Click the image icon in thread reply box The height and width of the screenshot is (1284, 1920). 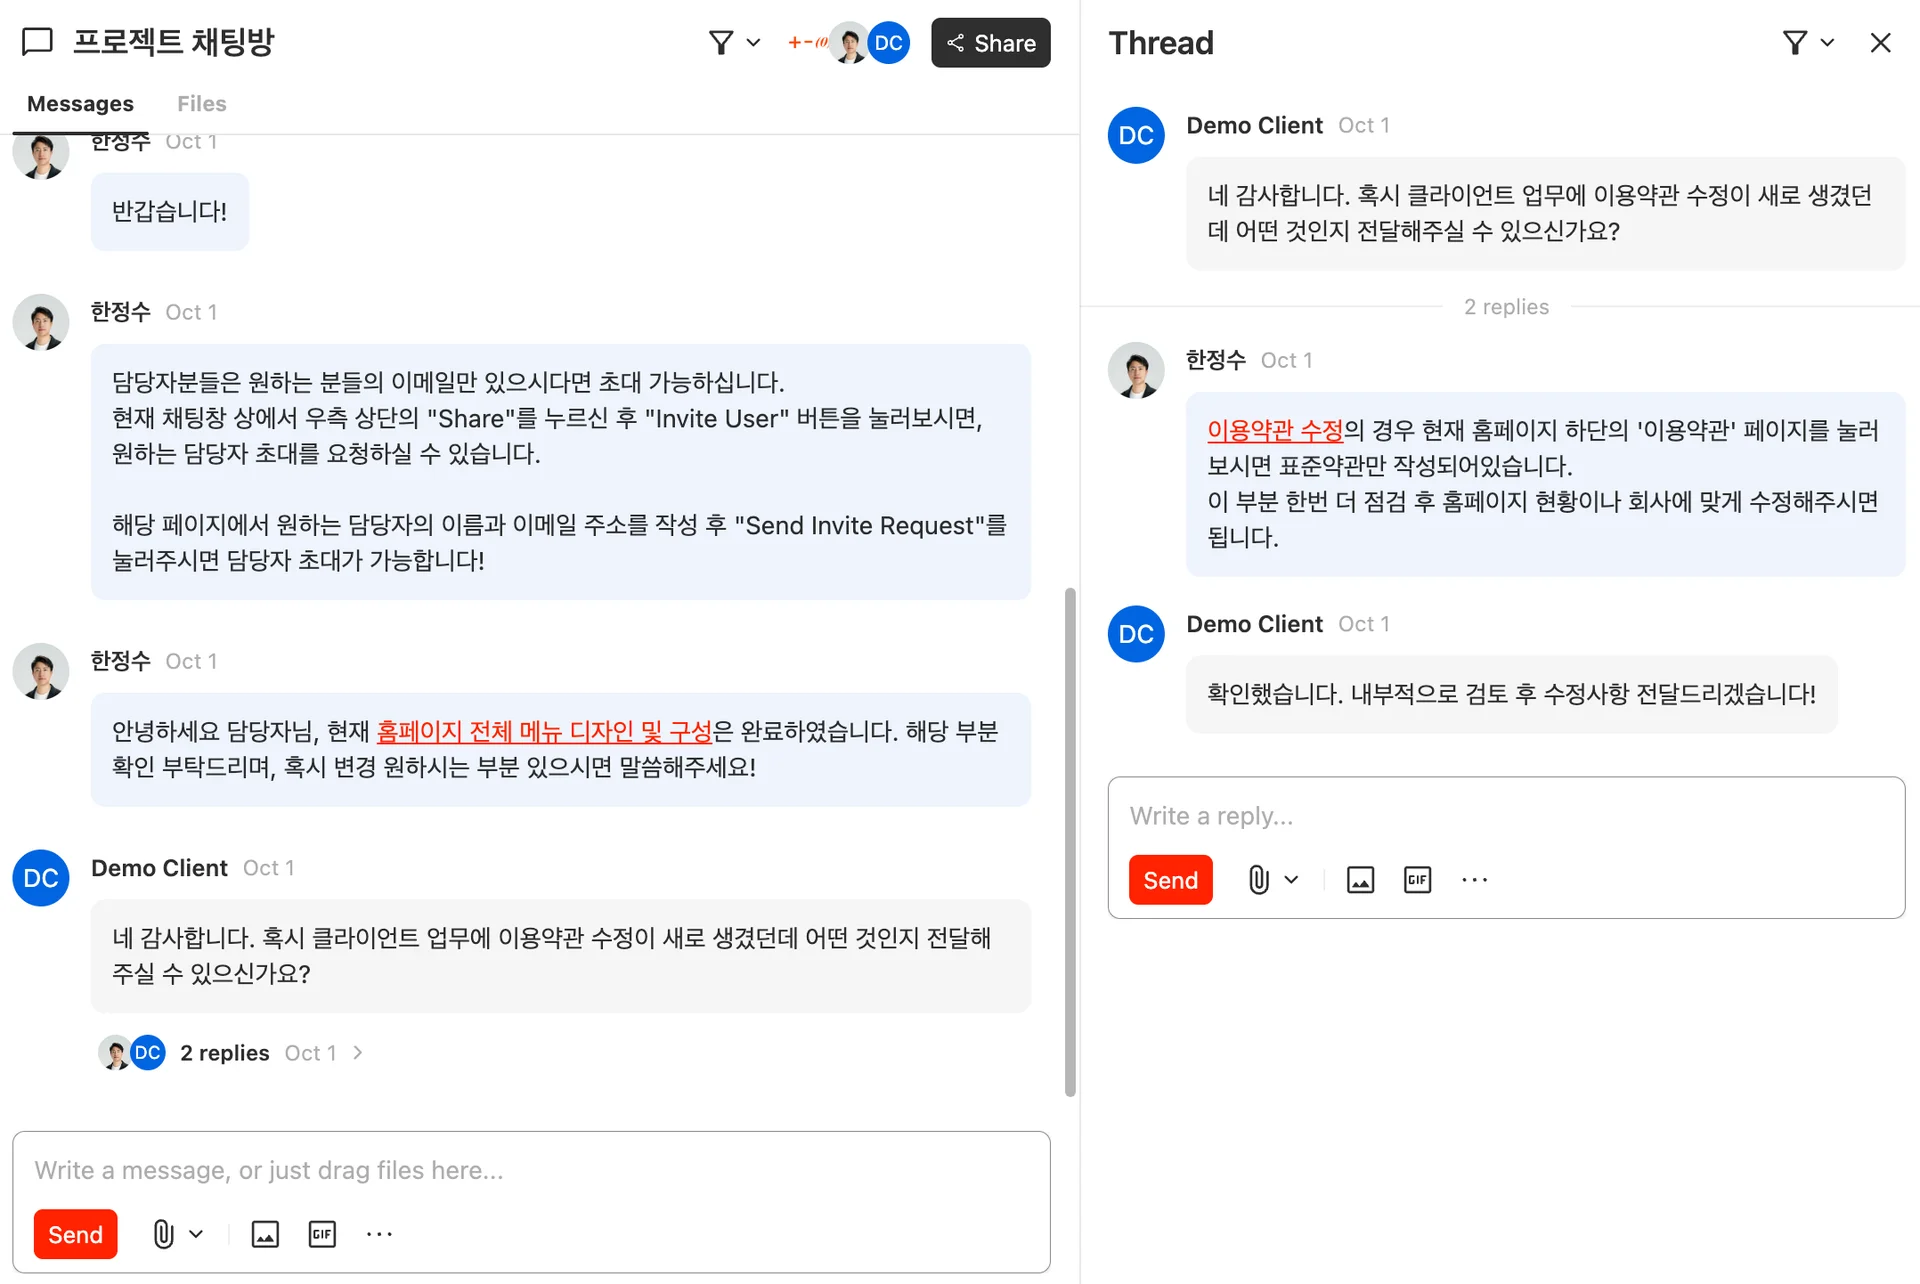tap(1360, 880)
